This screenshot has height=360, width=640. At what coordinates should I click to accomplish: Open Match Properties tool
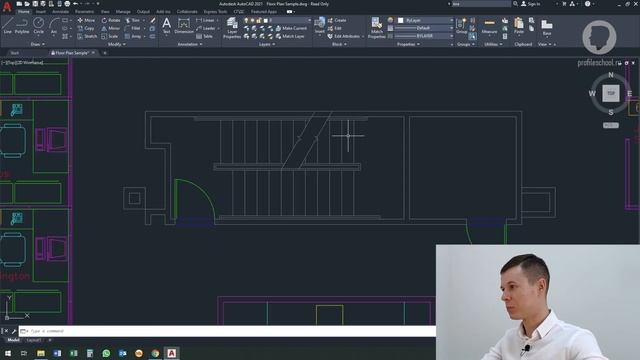click(376, 28)
